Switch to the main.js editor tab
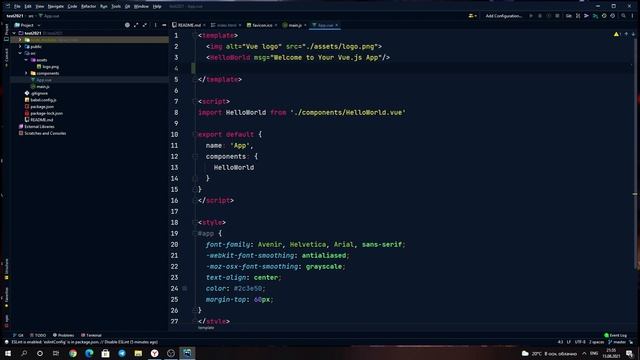Screen dimensions: 640x360 294,25
